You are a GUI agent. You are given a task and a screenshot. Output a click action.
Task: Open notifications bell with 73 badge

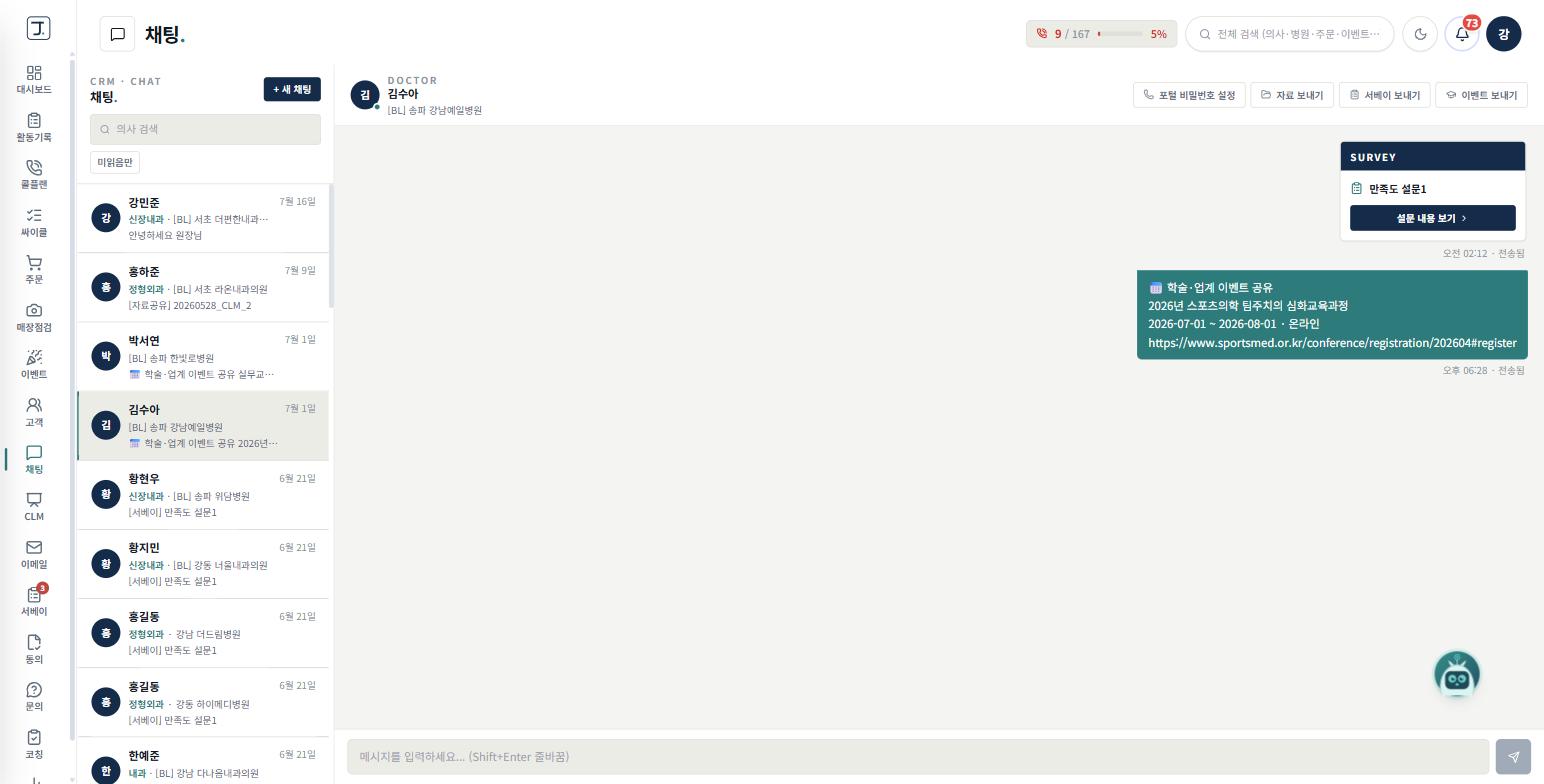pos(1462,33)
